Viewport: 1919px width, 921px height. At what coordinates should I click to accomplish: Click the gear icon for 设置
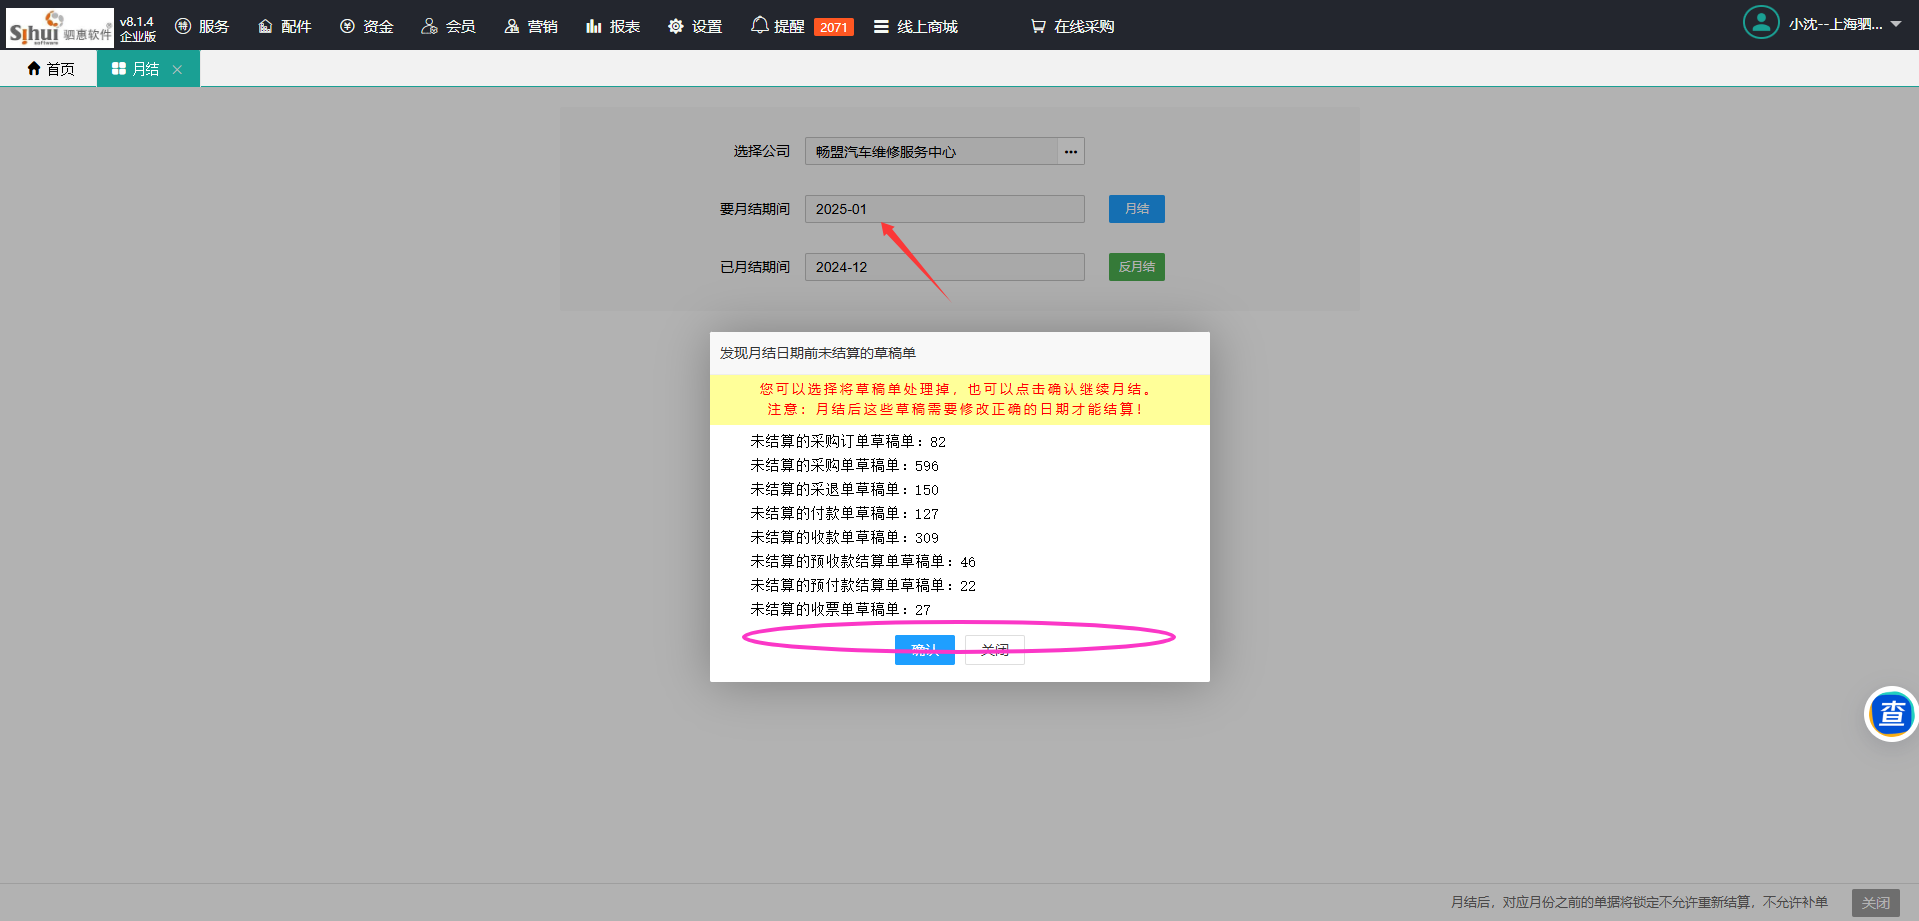coord(676,26)
